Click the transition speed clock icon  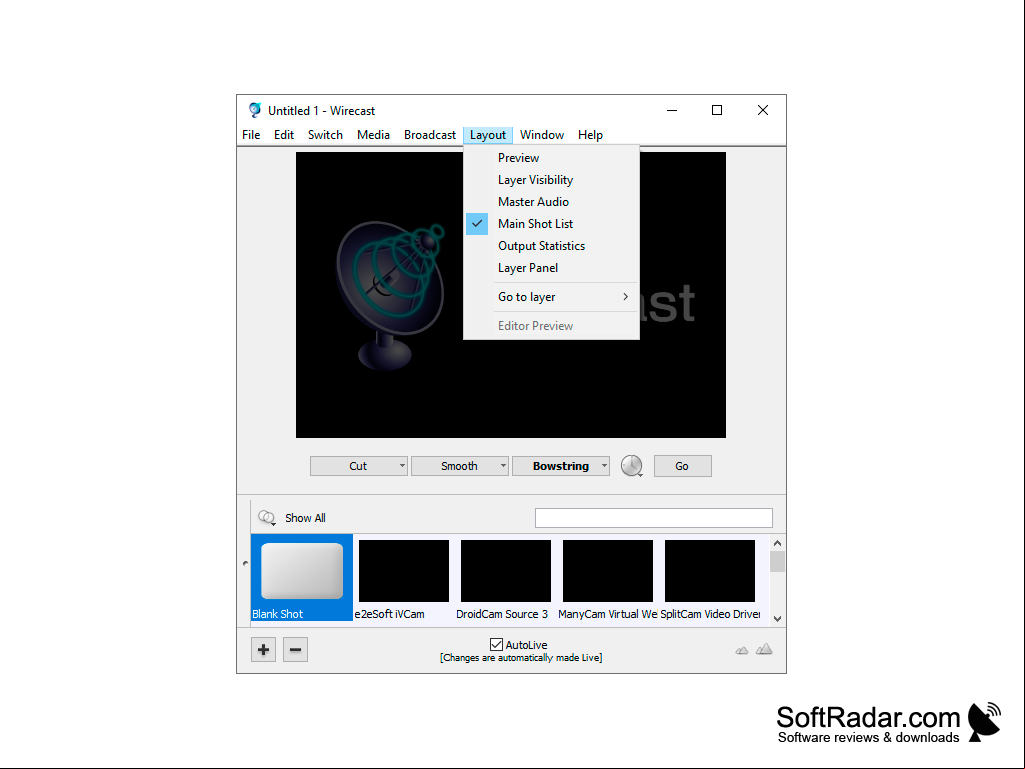pos(631,466)
